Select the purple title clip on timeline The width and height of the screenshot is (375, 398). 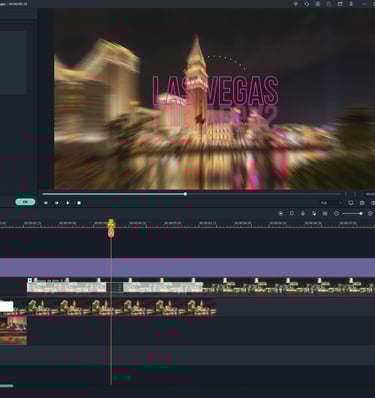[x=187, y=268]
